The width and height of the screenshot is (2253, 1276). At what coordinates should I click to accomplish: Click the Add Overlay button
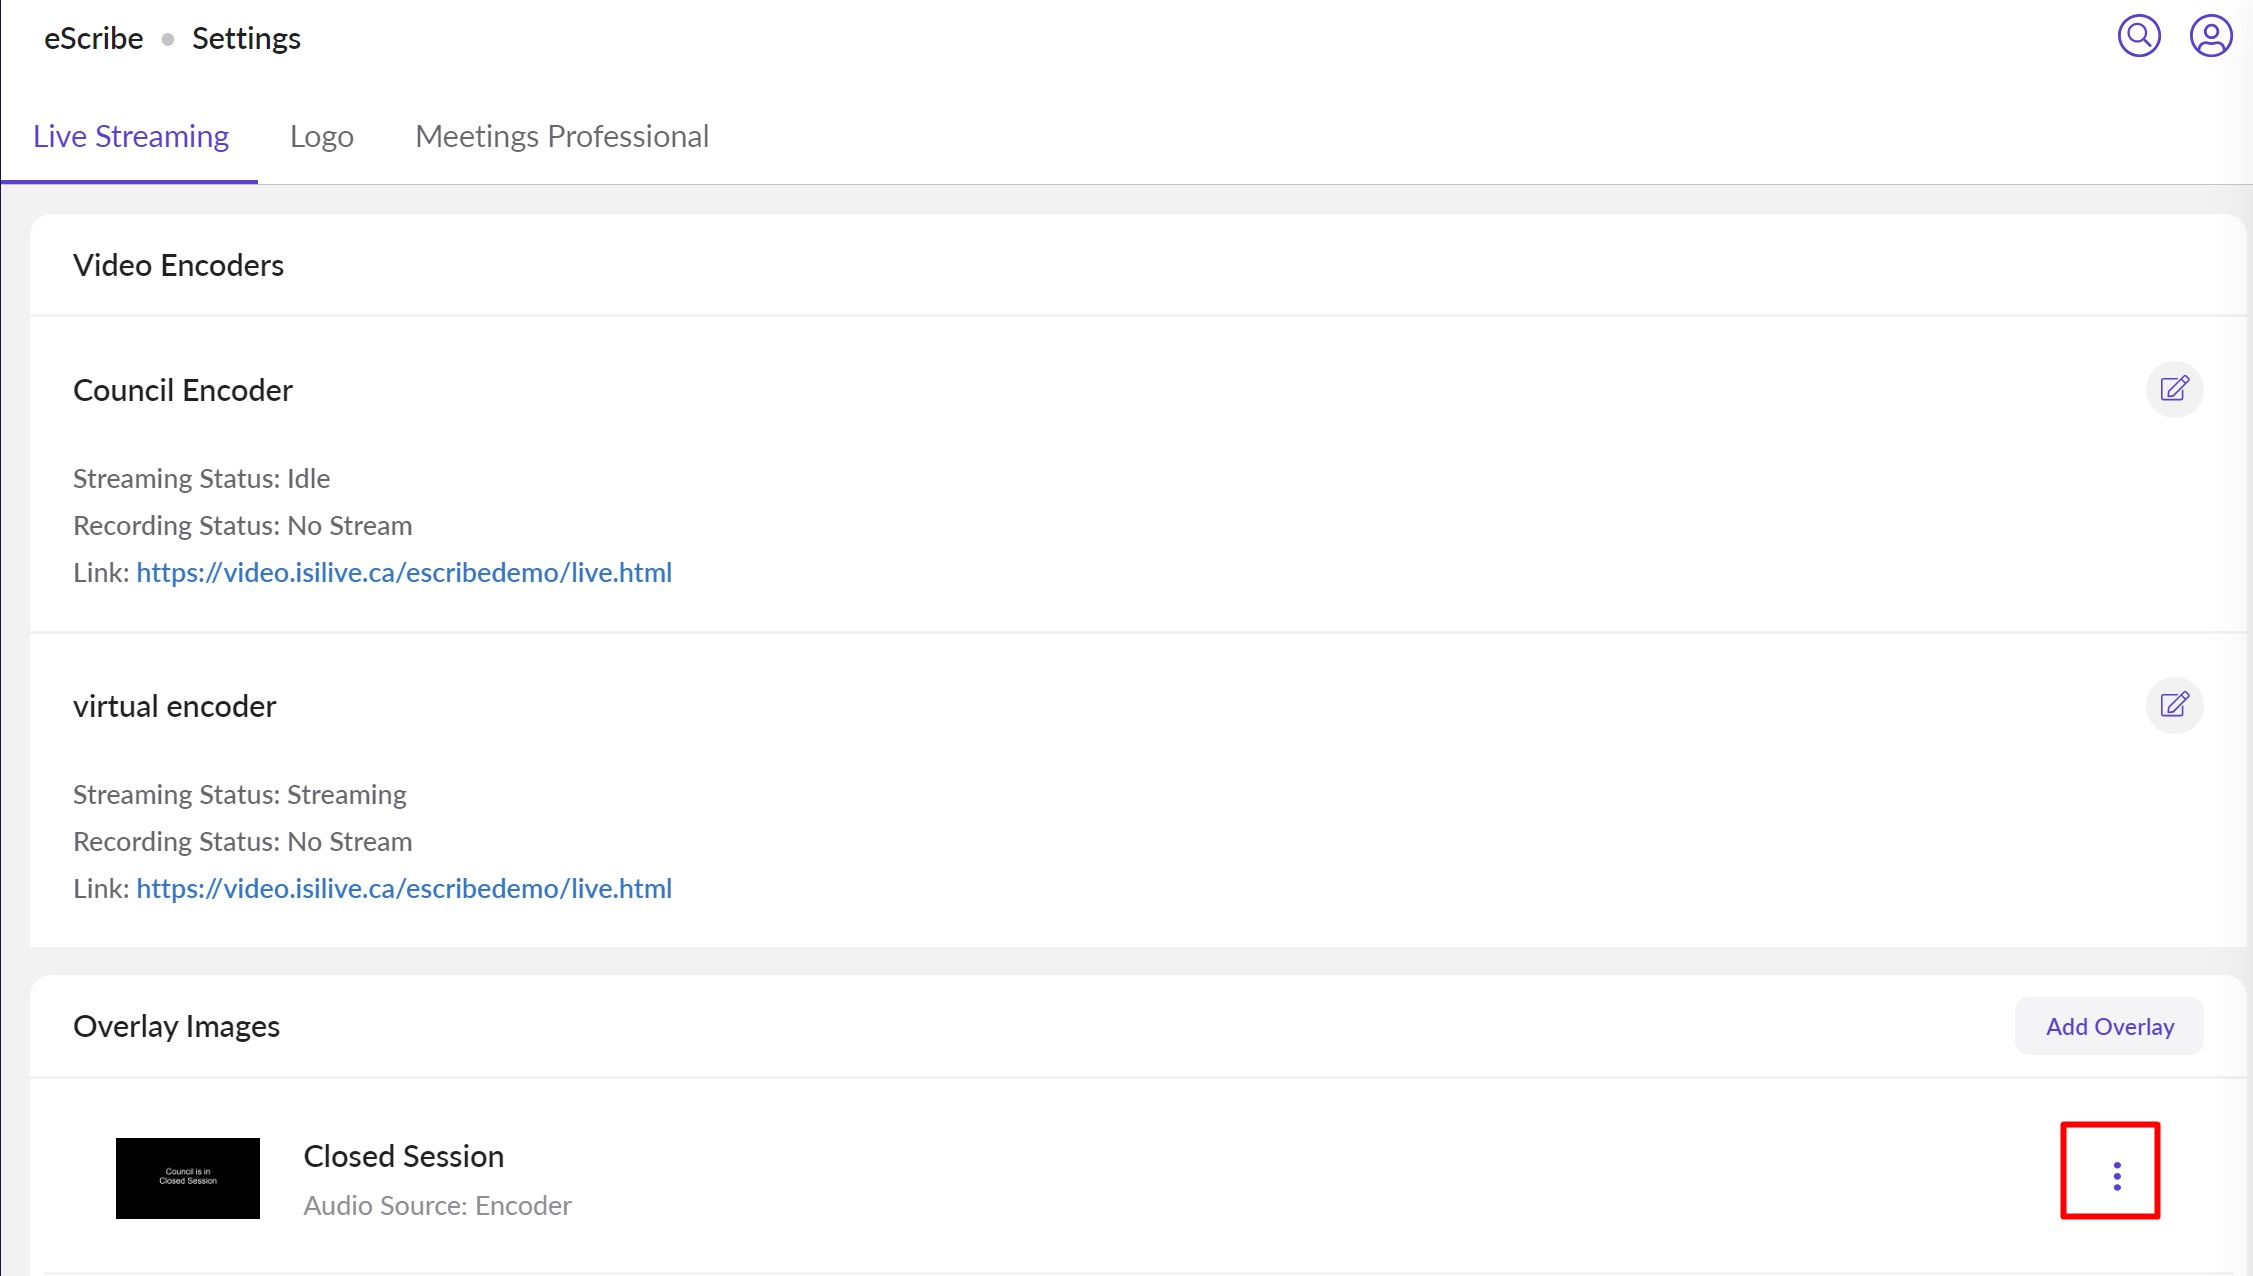tap(2109, 1026)
